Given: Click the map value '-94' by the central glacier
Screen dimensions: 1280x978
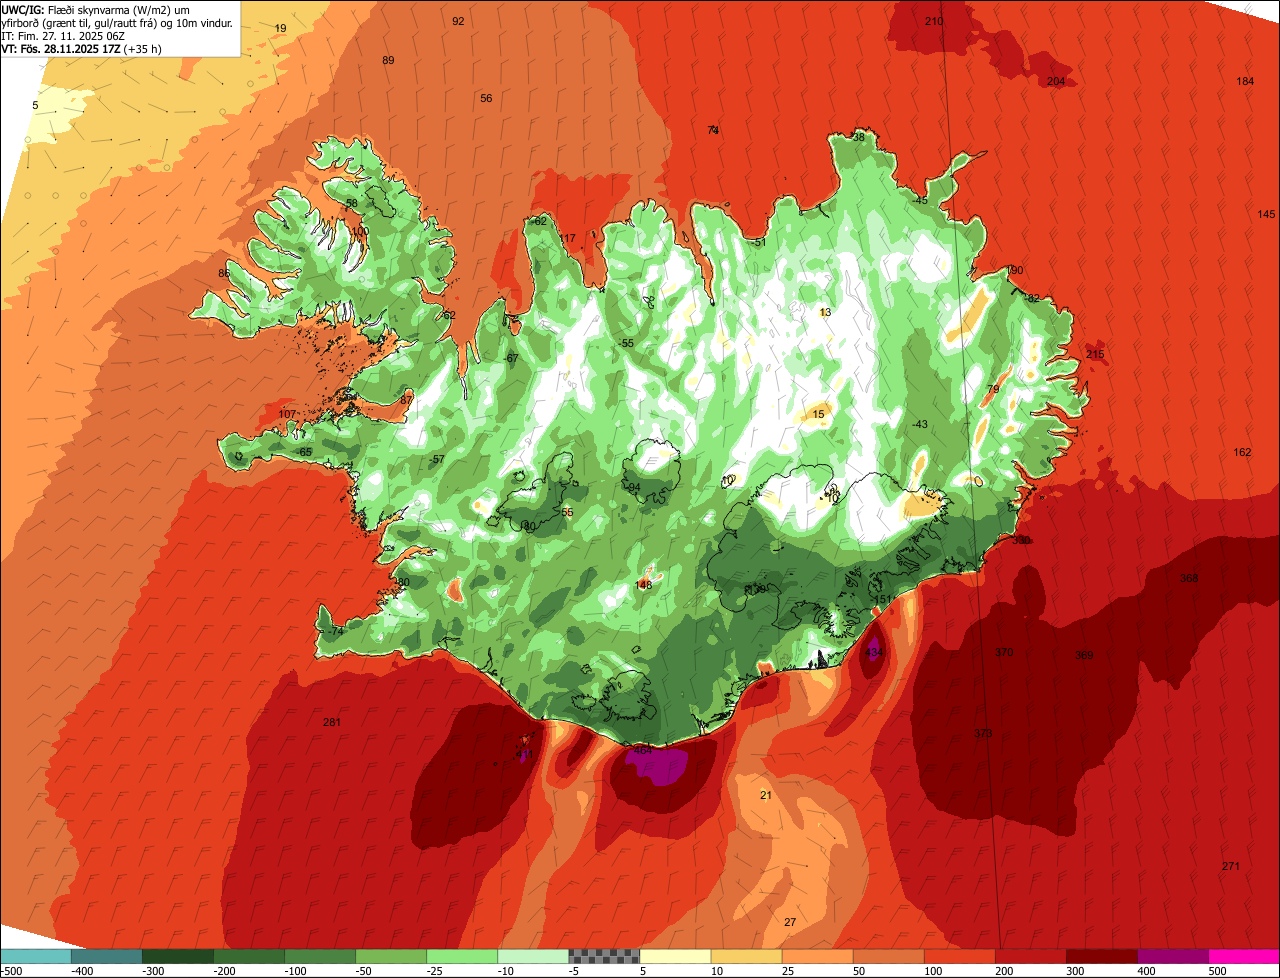Looking at the screenshot, I should (631, 488).
